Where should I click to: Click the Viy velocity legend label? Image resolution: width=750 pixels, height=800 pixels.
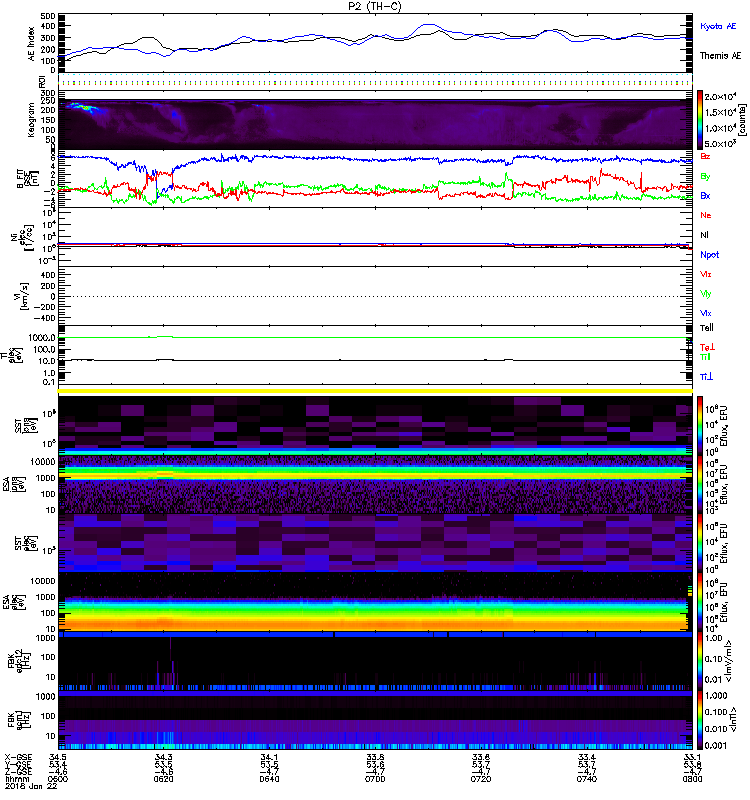tap(706, 293)
